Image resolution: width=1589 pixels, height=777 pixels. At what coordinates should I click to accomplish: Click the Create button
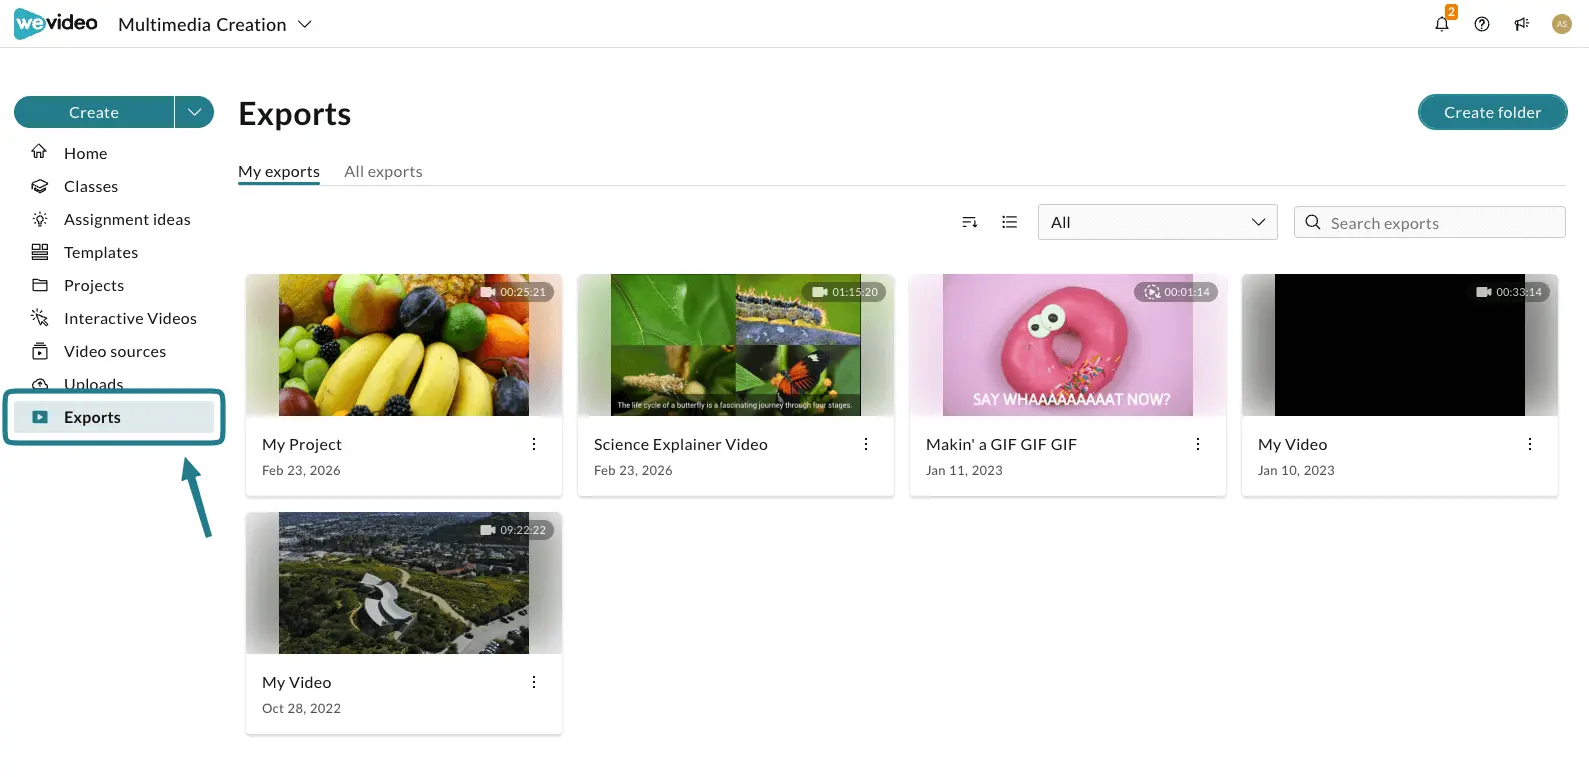click(94, 112)
